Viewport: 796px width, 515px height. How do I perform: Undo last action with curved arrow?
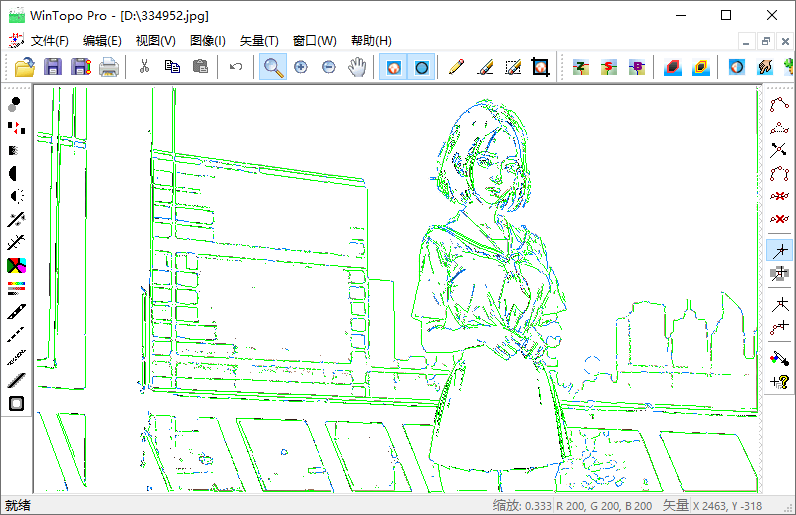pos(236,67)
